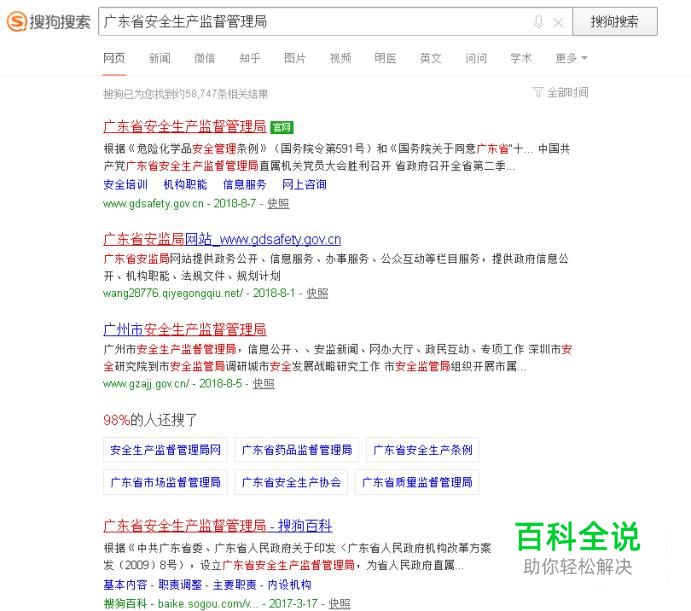This screenshot has height=611, width=691.
Task: Search related term 安全生产监督管理局网
Action: (x=165, y=450)
